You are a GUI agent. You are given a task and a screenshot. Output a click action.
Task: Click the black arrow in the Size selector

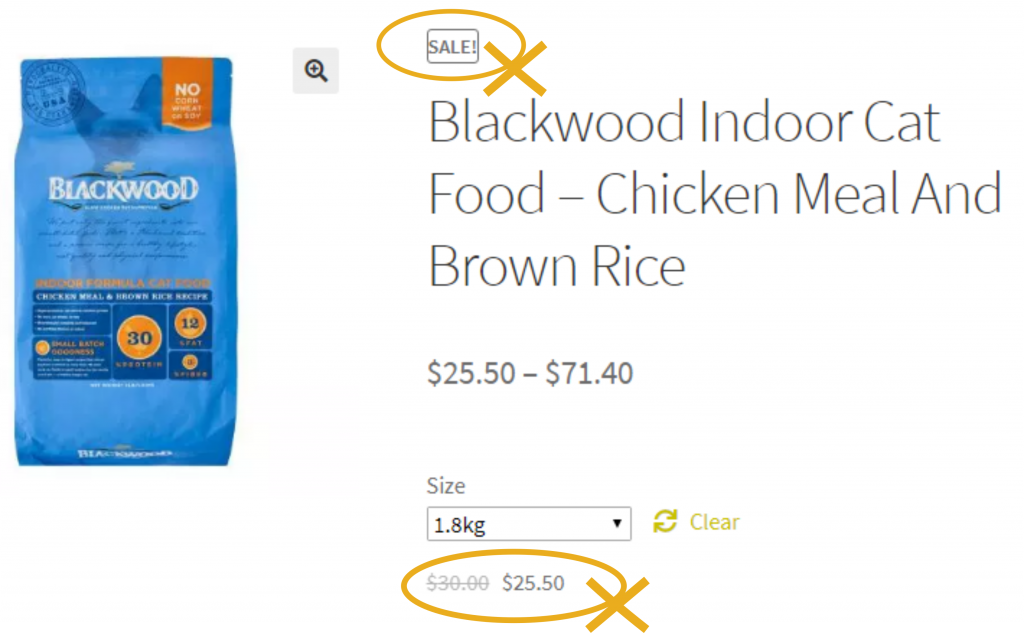pyautogui.click(x=616, y=523)
